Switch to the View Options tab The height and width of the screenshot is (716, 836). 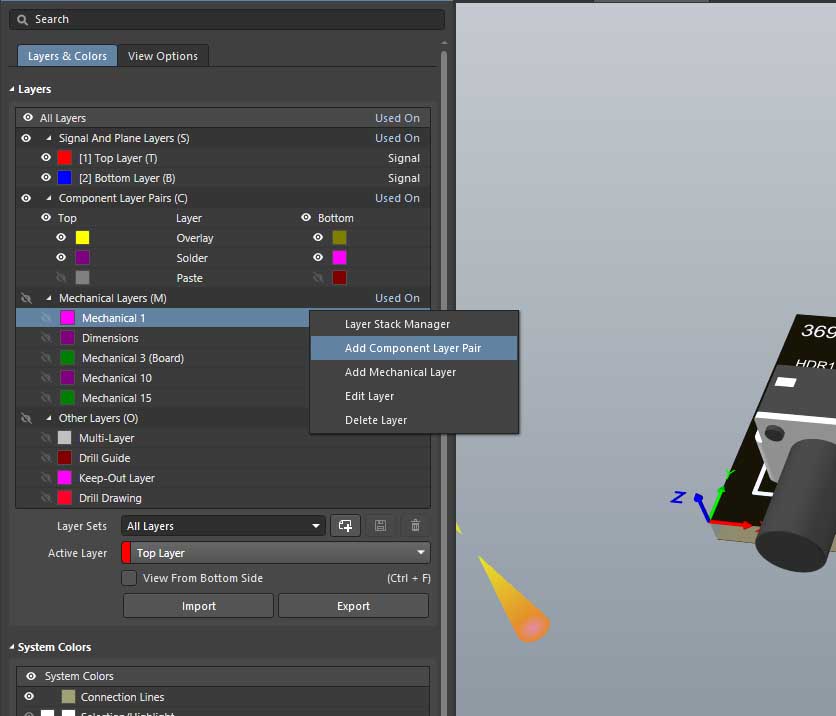point(163,56)
